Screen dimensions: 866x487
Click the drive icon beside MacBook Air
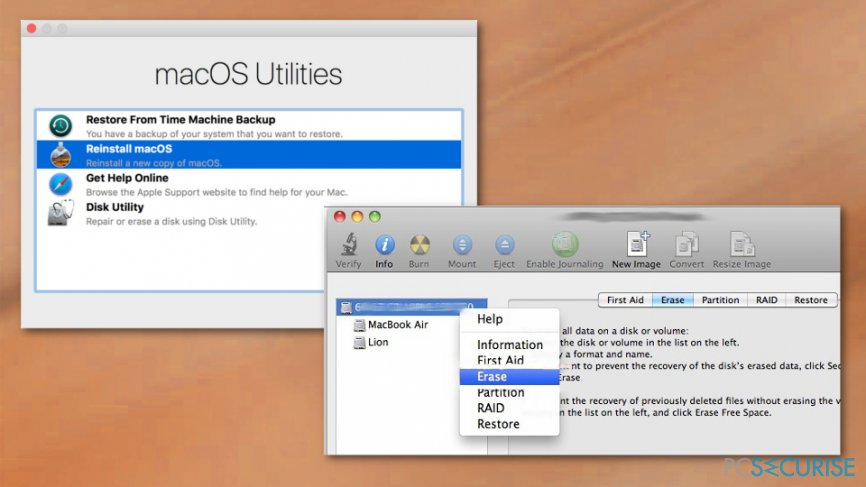point(359,325)
